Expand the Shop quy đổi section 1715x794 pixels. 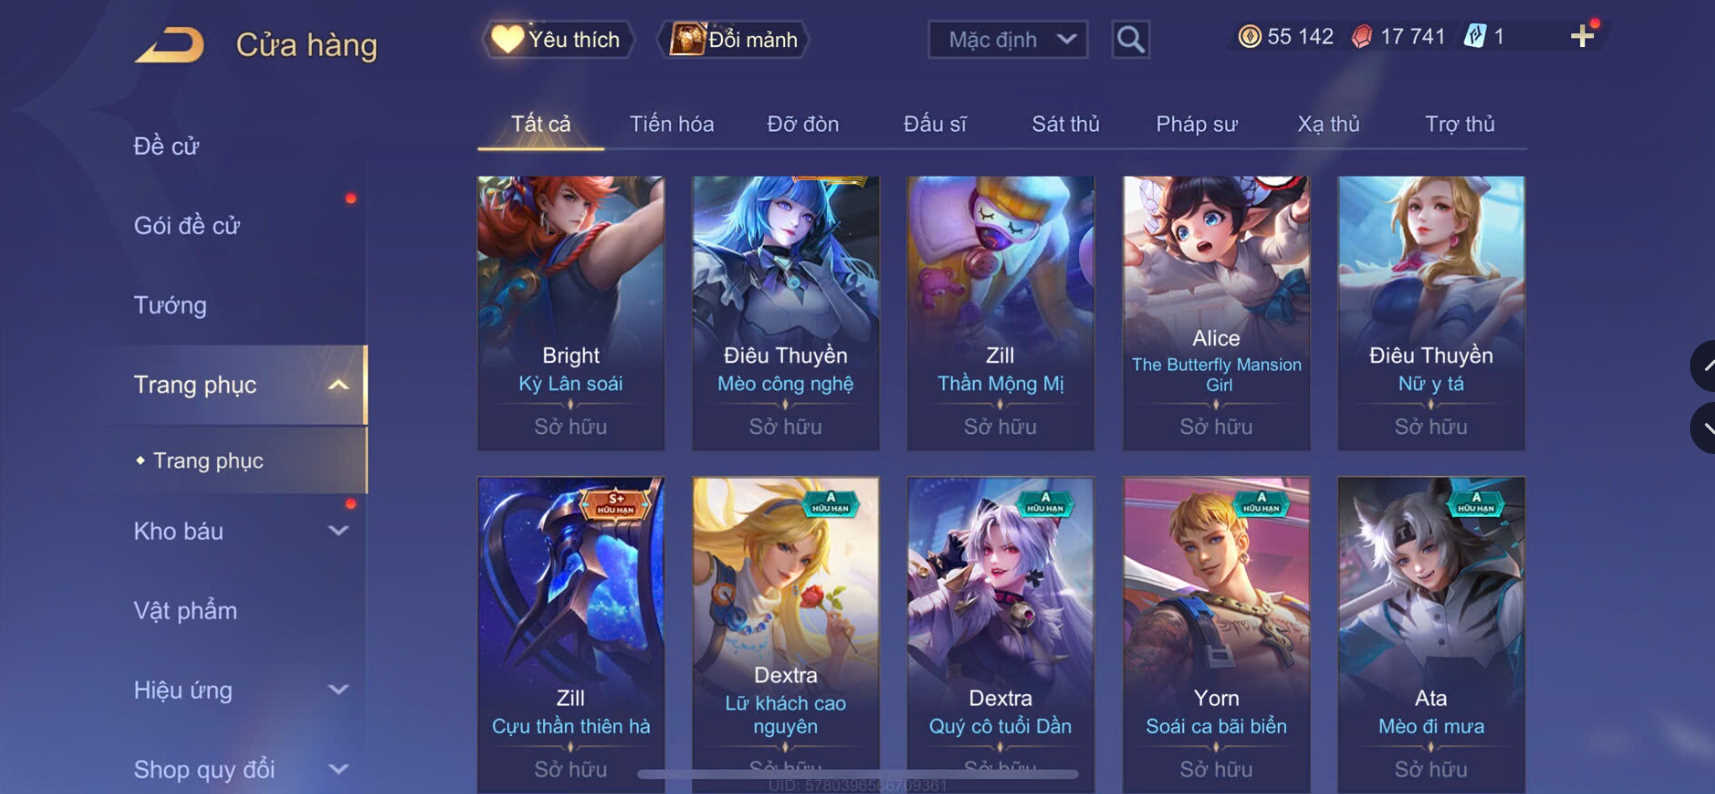tap(339, 769)
